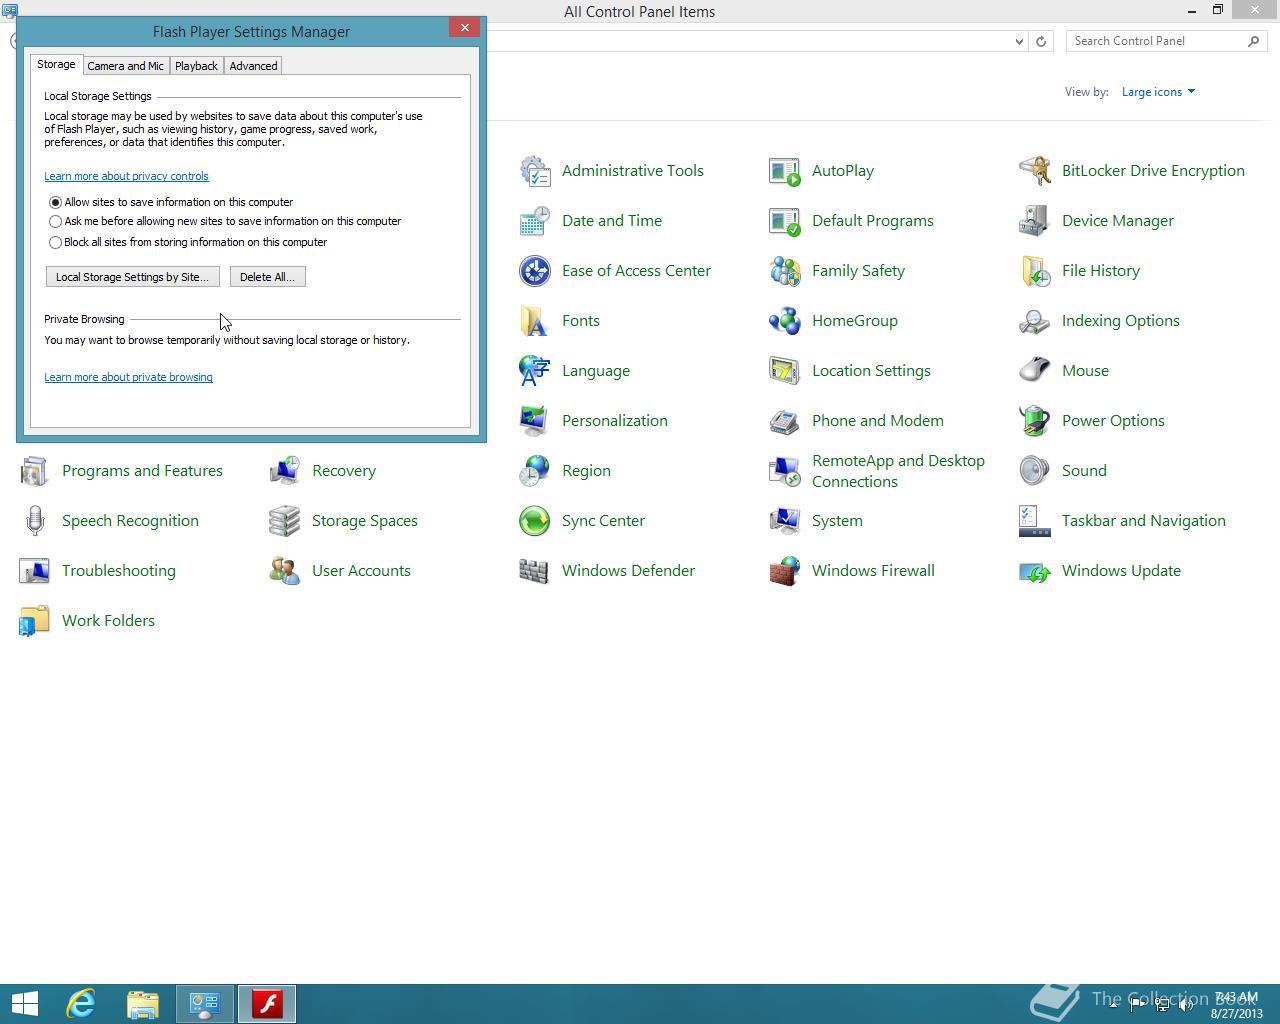
Task: Switch to the Playback tab
Action: (x=196, y=66)
